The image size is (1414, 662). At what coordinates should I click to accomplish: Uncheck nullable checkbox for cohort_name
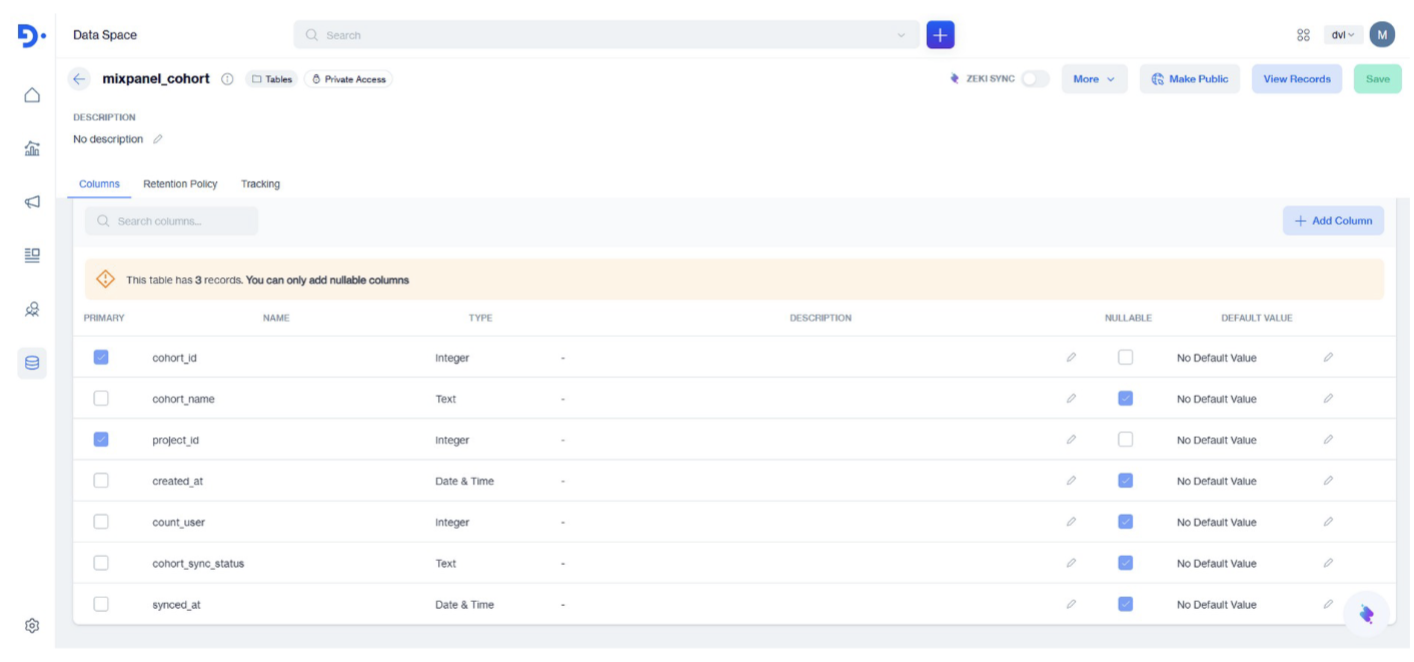pos(1125,398)
